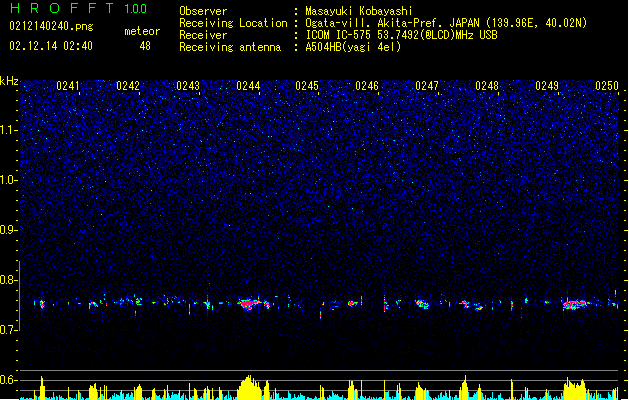The height and width of the screenshot is (400, 629).
Task: Click the 'Receiving antenna' label
Action: pyautogui.click(x=230, y=47)
